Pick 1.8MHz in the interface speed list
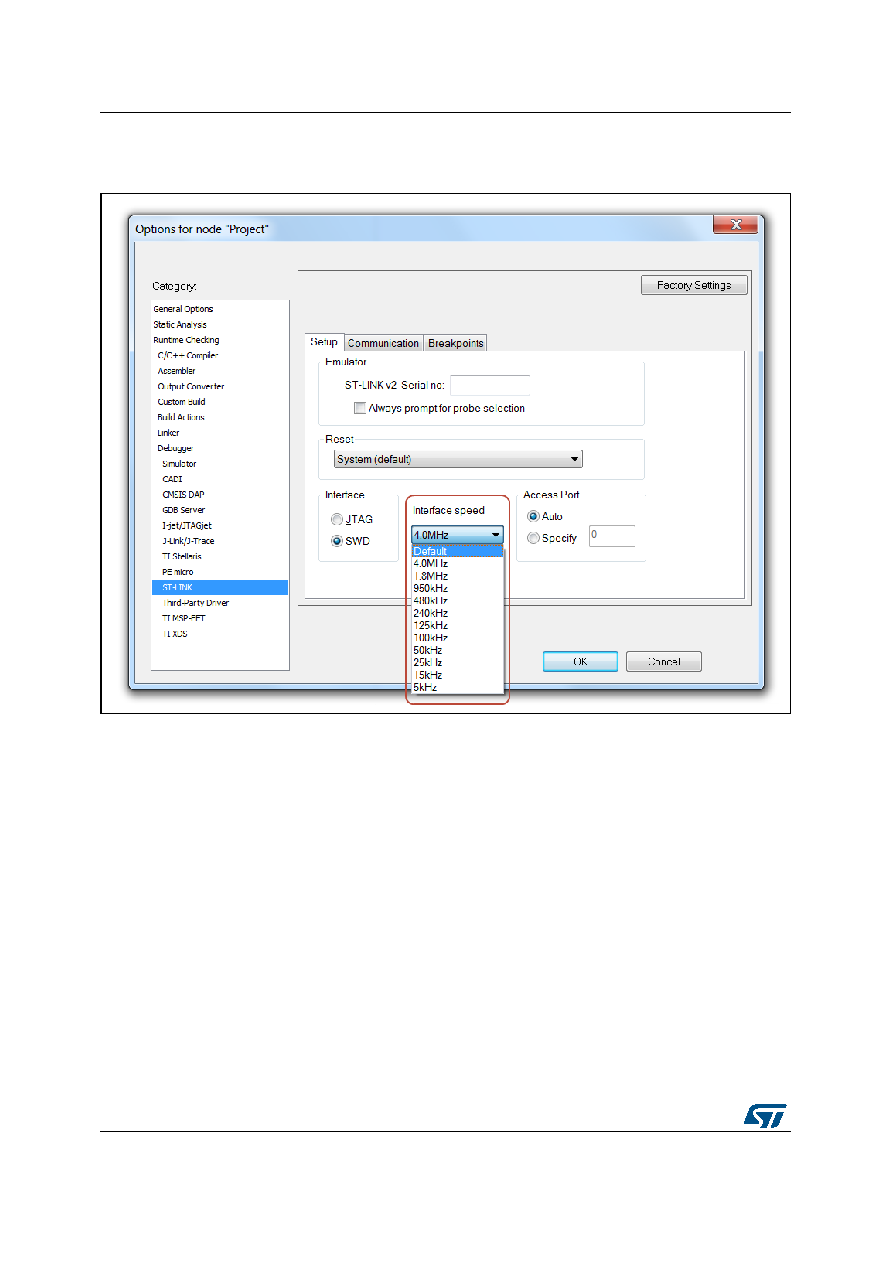This screenshot has height=1263, width=892. point(457,576)
